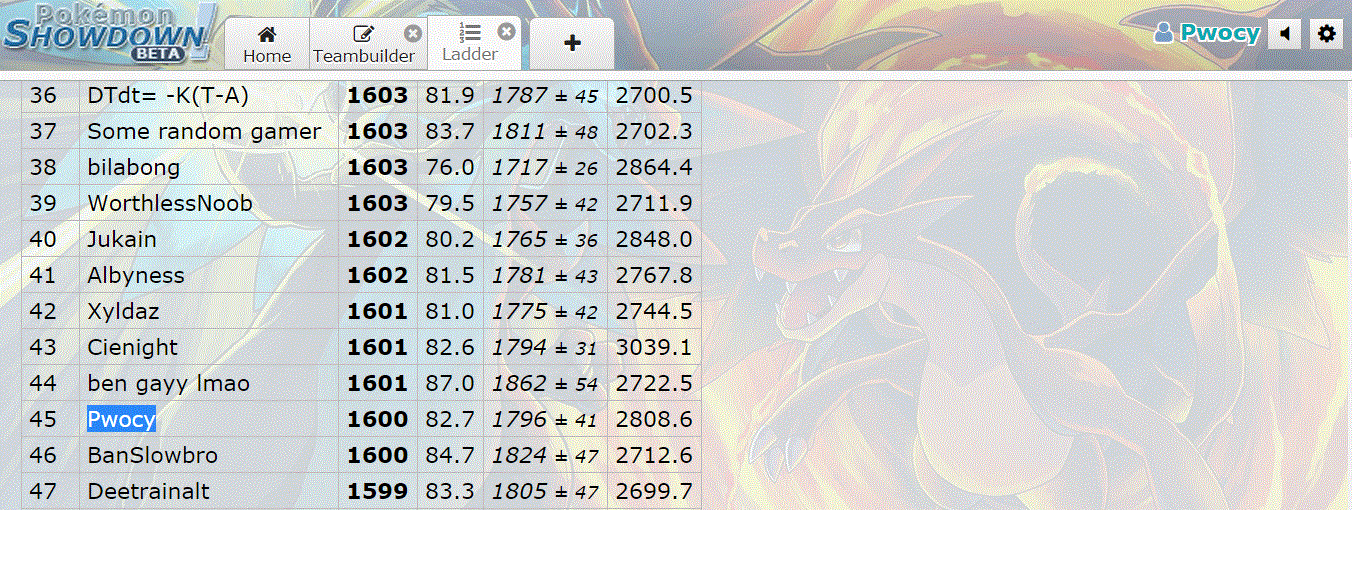Image resolution: width=1366 pixels, height=574 pixels.
Task: Click player Deetrainalt
Action: point(148,492)
